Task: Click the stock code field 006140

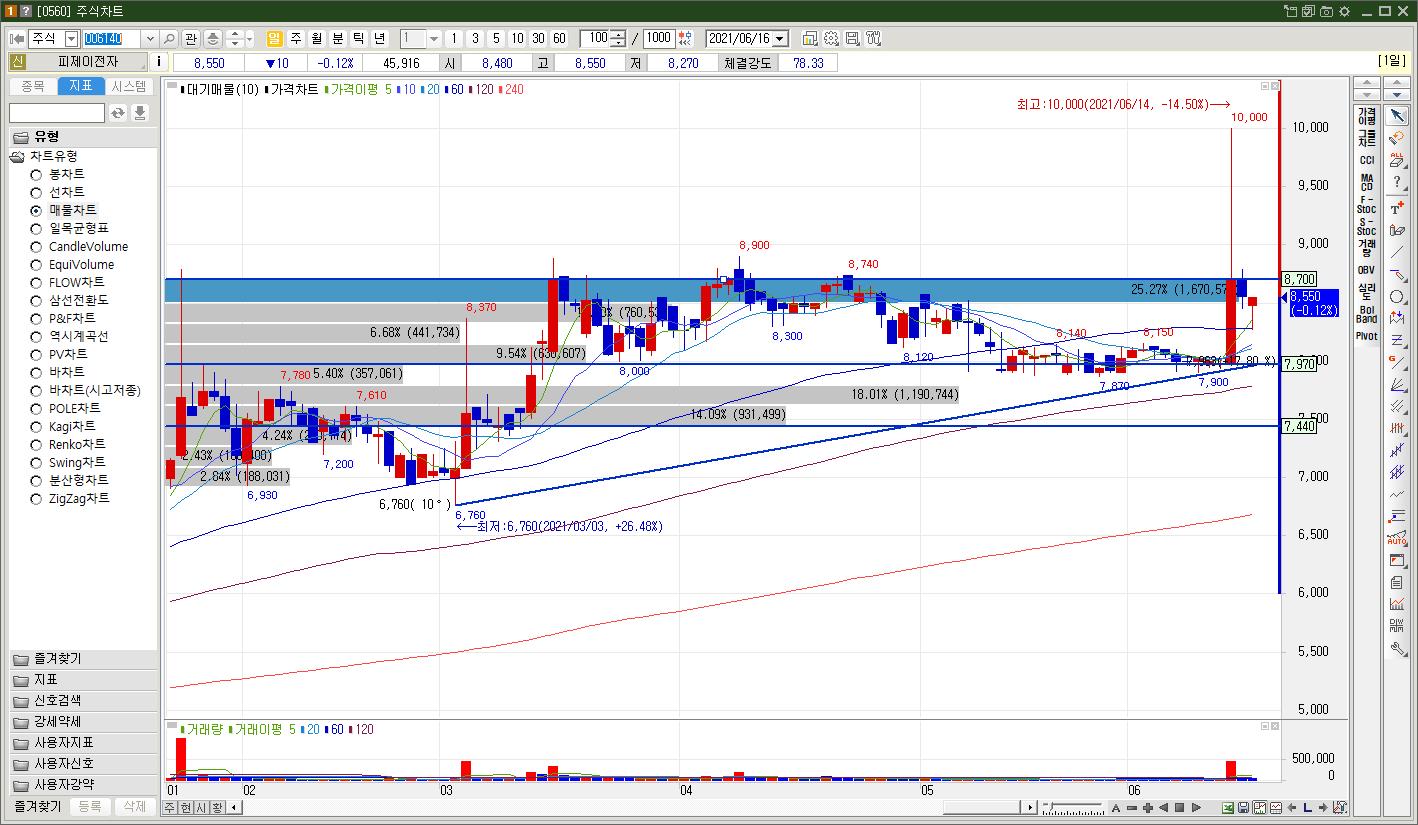Action: click(112, 39)
